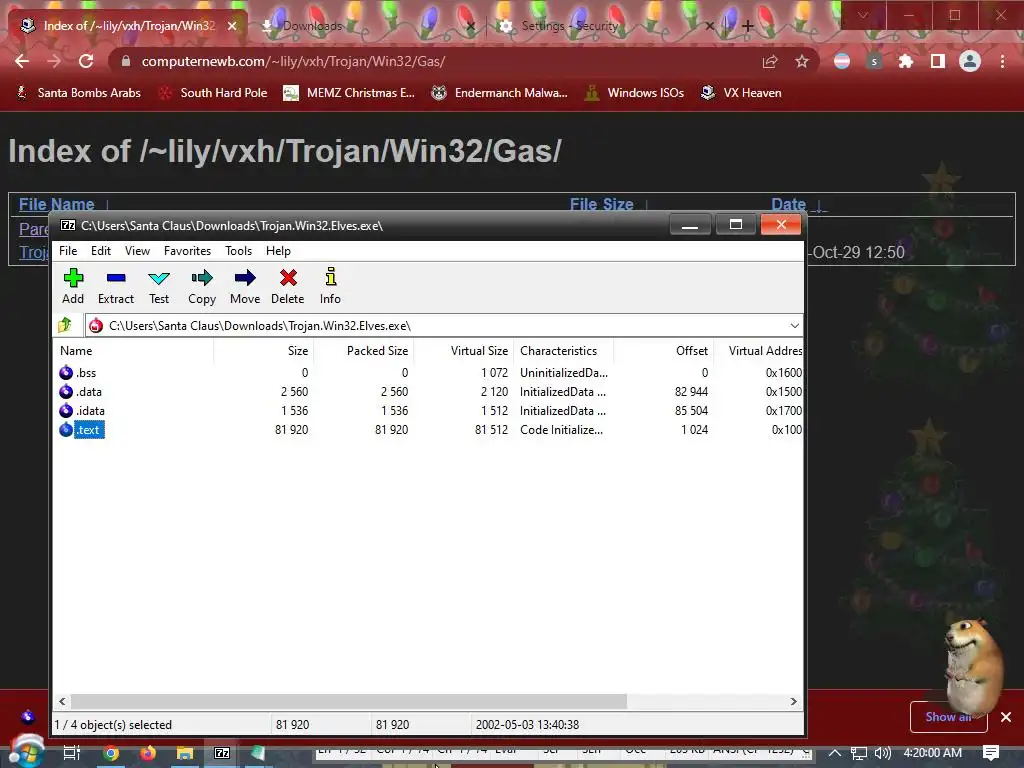Click the Windows Start button with Santa hat
Image resolution: width=1024 pixels, height=768 pixels.
click(26, 751)
